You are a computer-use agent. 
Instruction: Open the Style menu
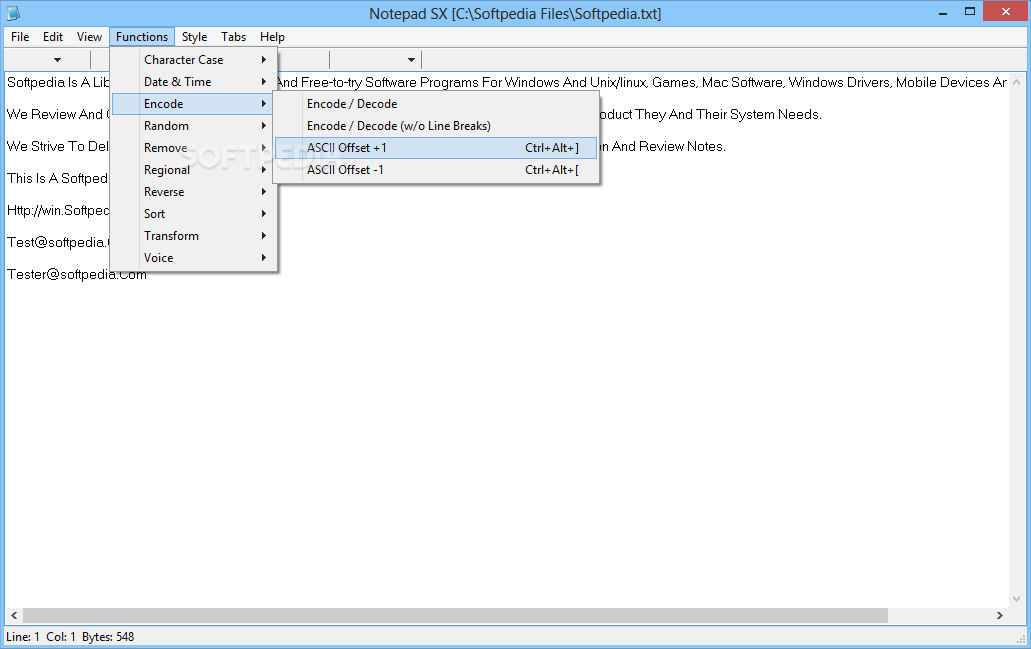(x=194, y=37)
